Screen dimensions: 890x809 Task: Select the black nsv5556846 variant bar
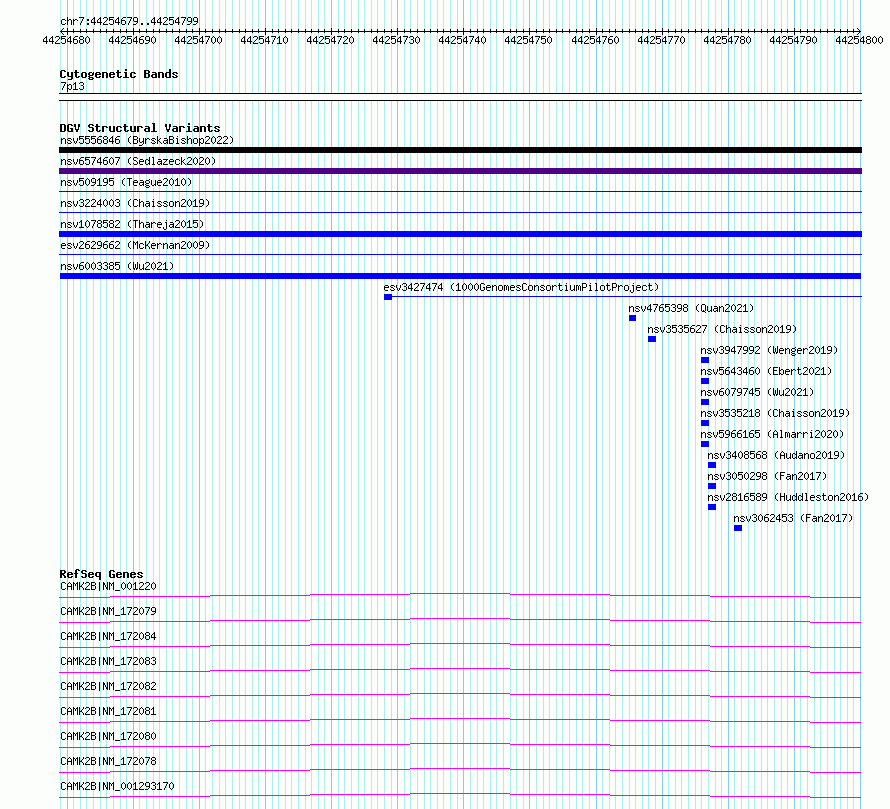pyautogui.click(x=460, y=150)
